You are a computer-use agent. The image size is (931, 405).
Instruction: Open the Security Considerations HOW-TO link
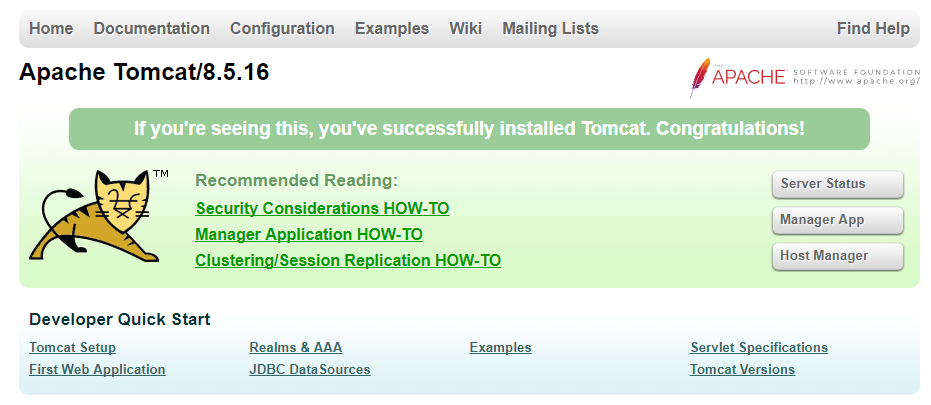point(322,209)
